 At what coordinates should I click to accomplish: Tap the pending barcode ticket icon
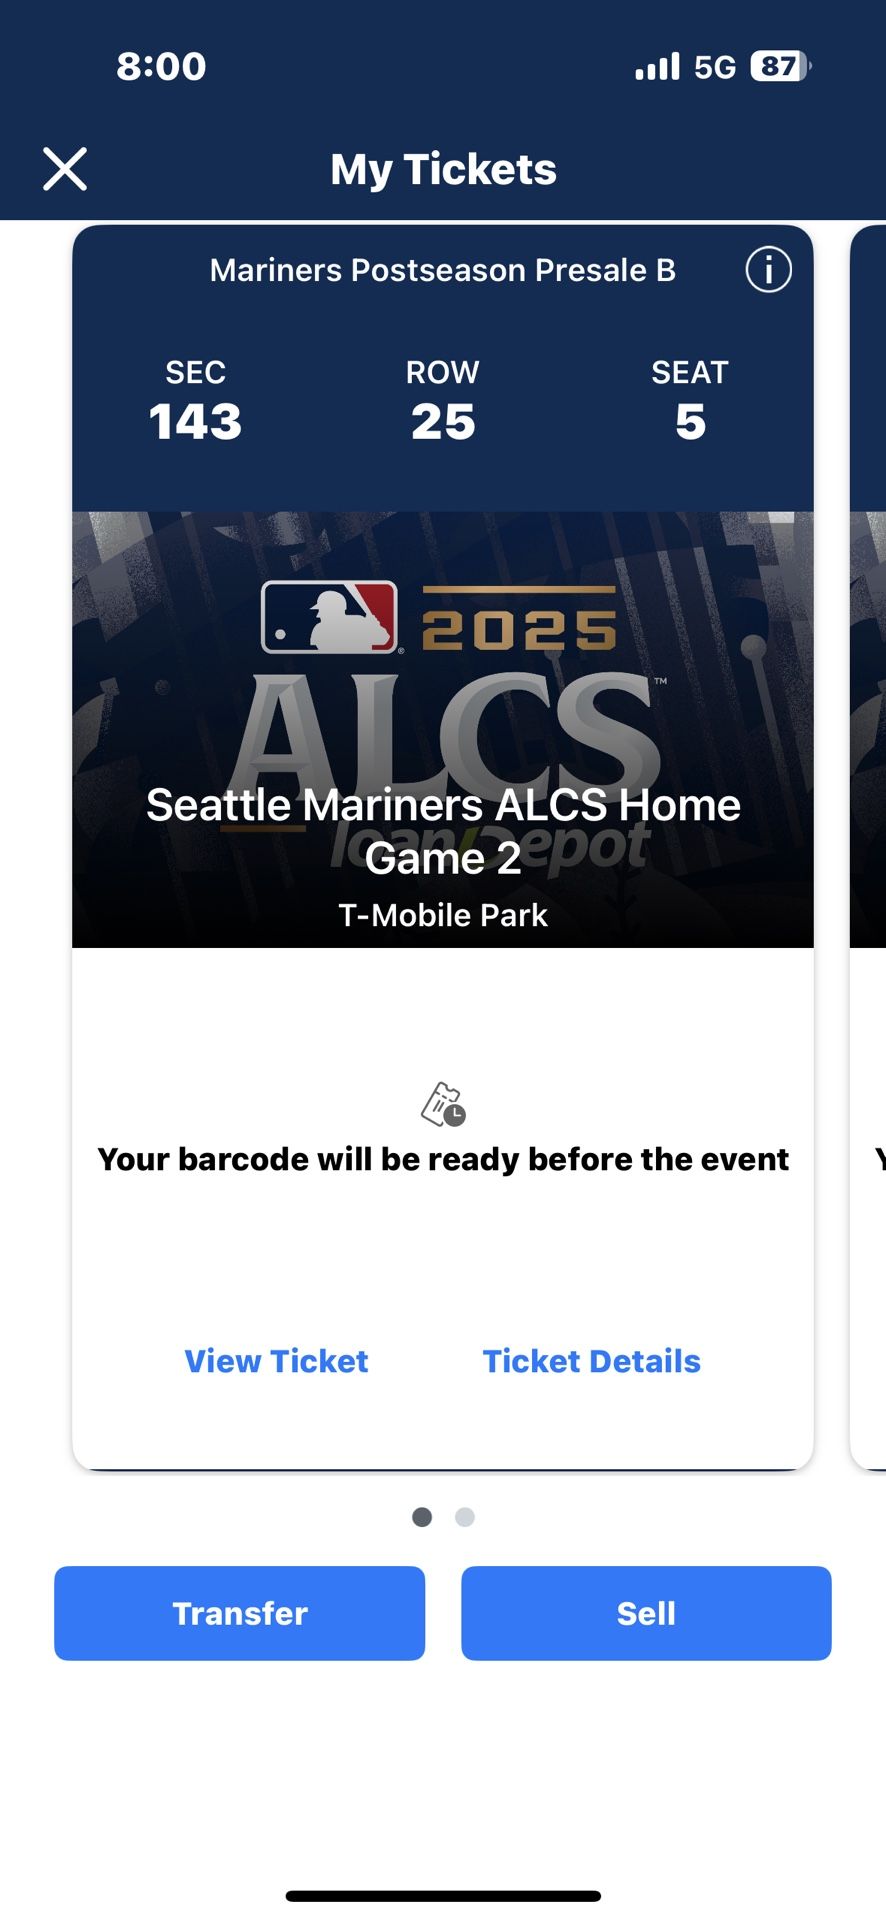(x=443, y=1105)
